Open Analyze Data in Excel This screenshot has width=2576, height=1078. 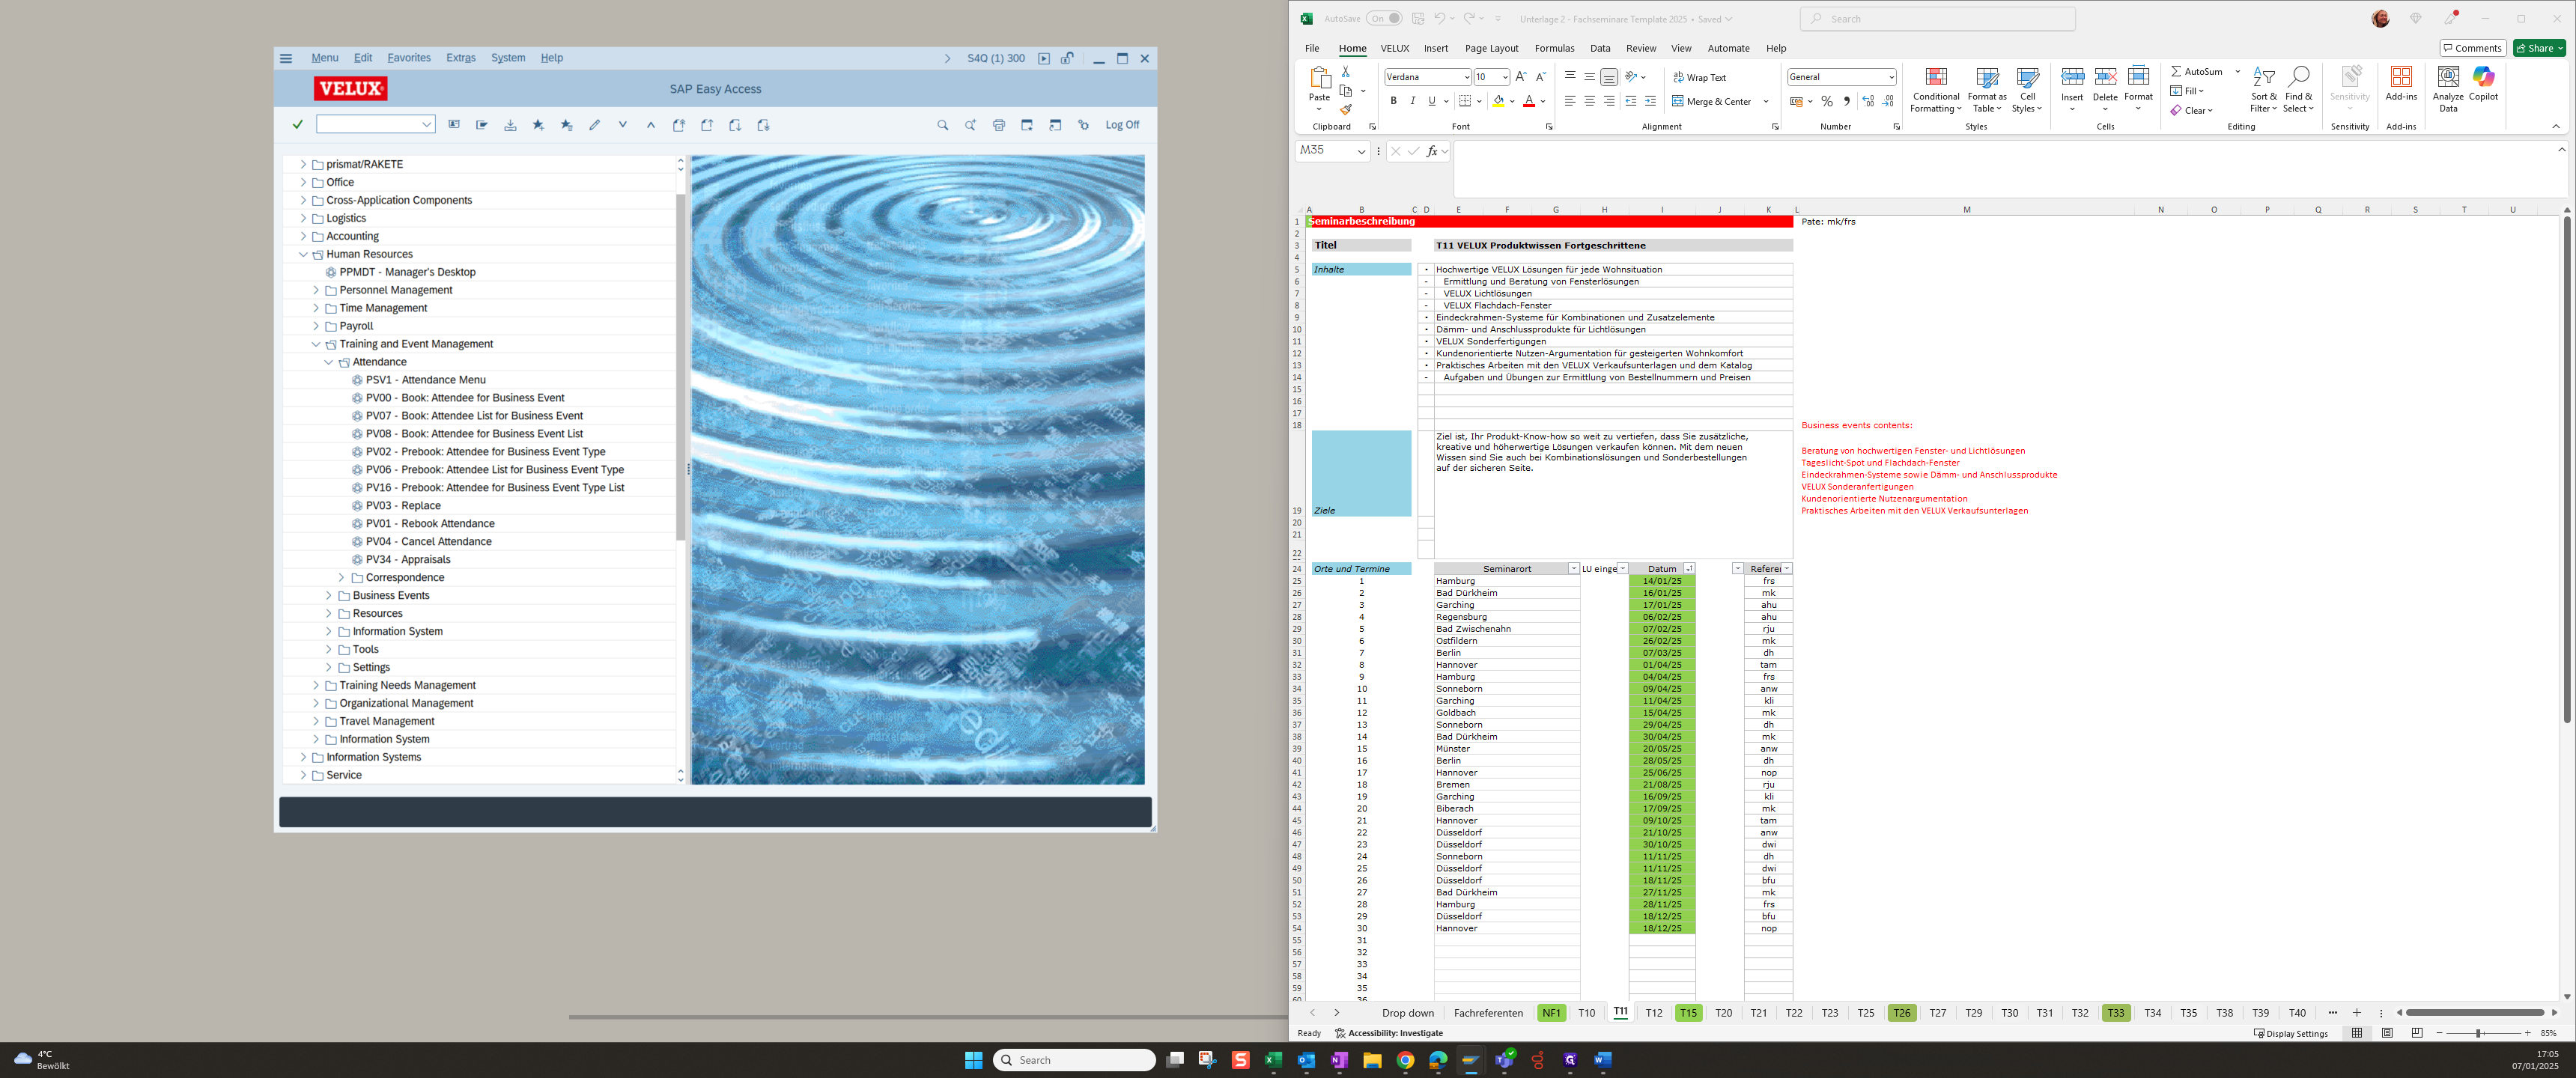point(2448,89)
